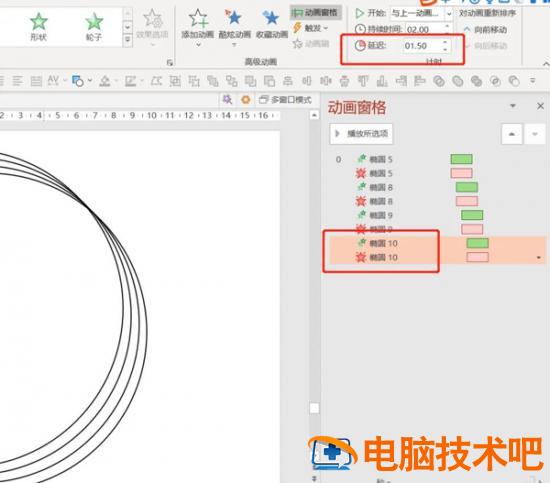Image resolution: width=550 pixels, height=483 pixels.
Task: Close the 动画窗格 animation pane
Action: [541, 106]
